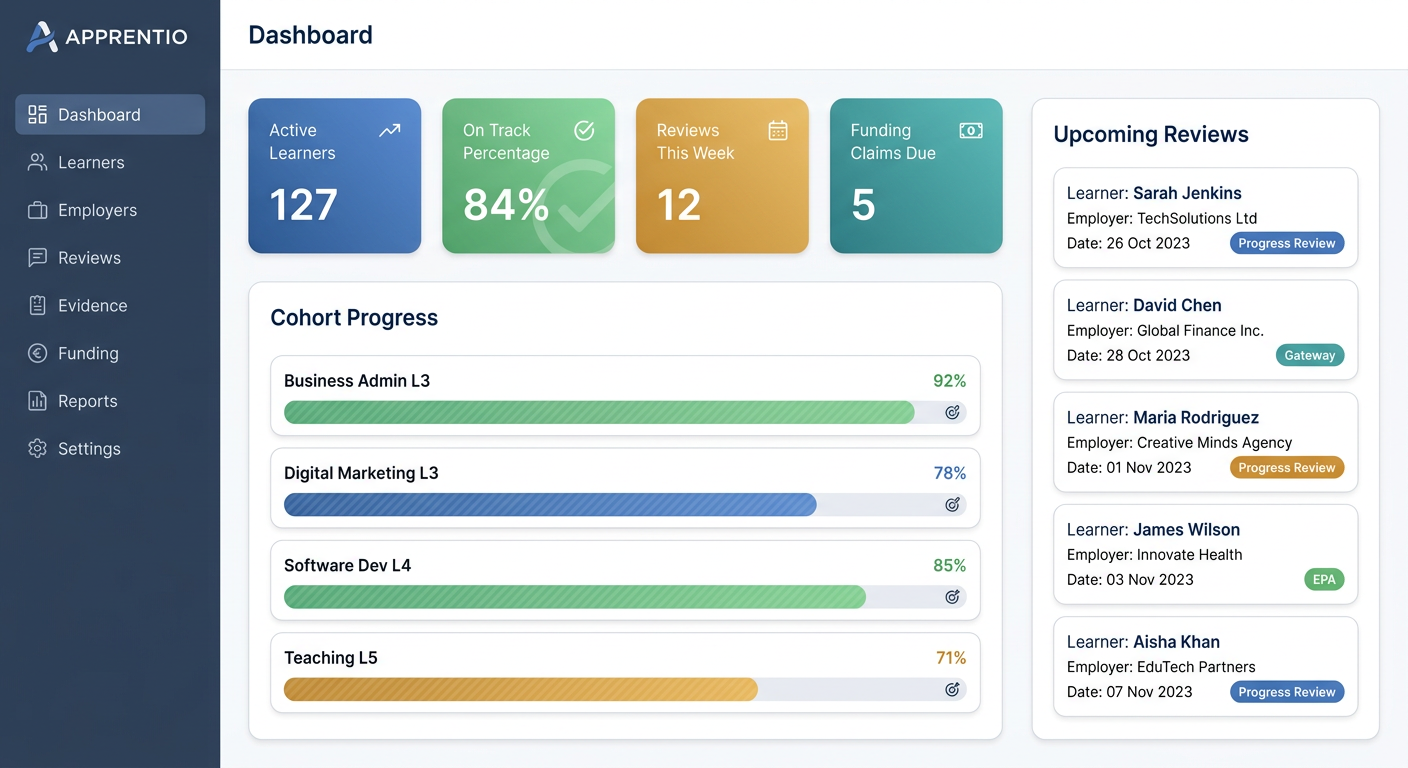Screen dimensions: 1408x768
Task: Click the Reviews chat bubble icon
Action: pos(37,258)
